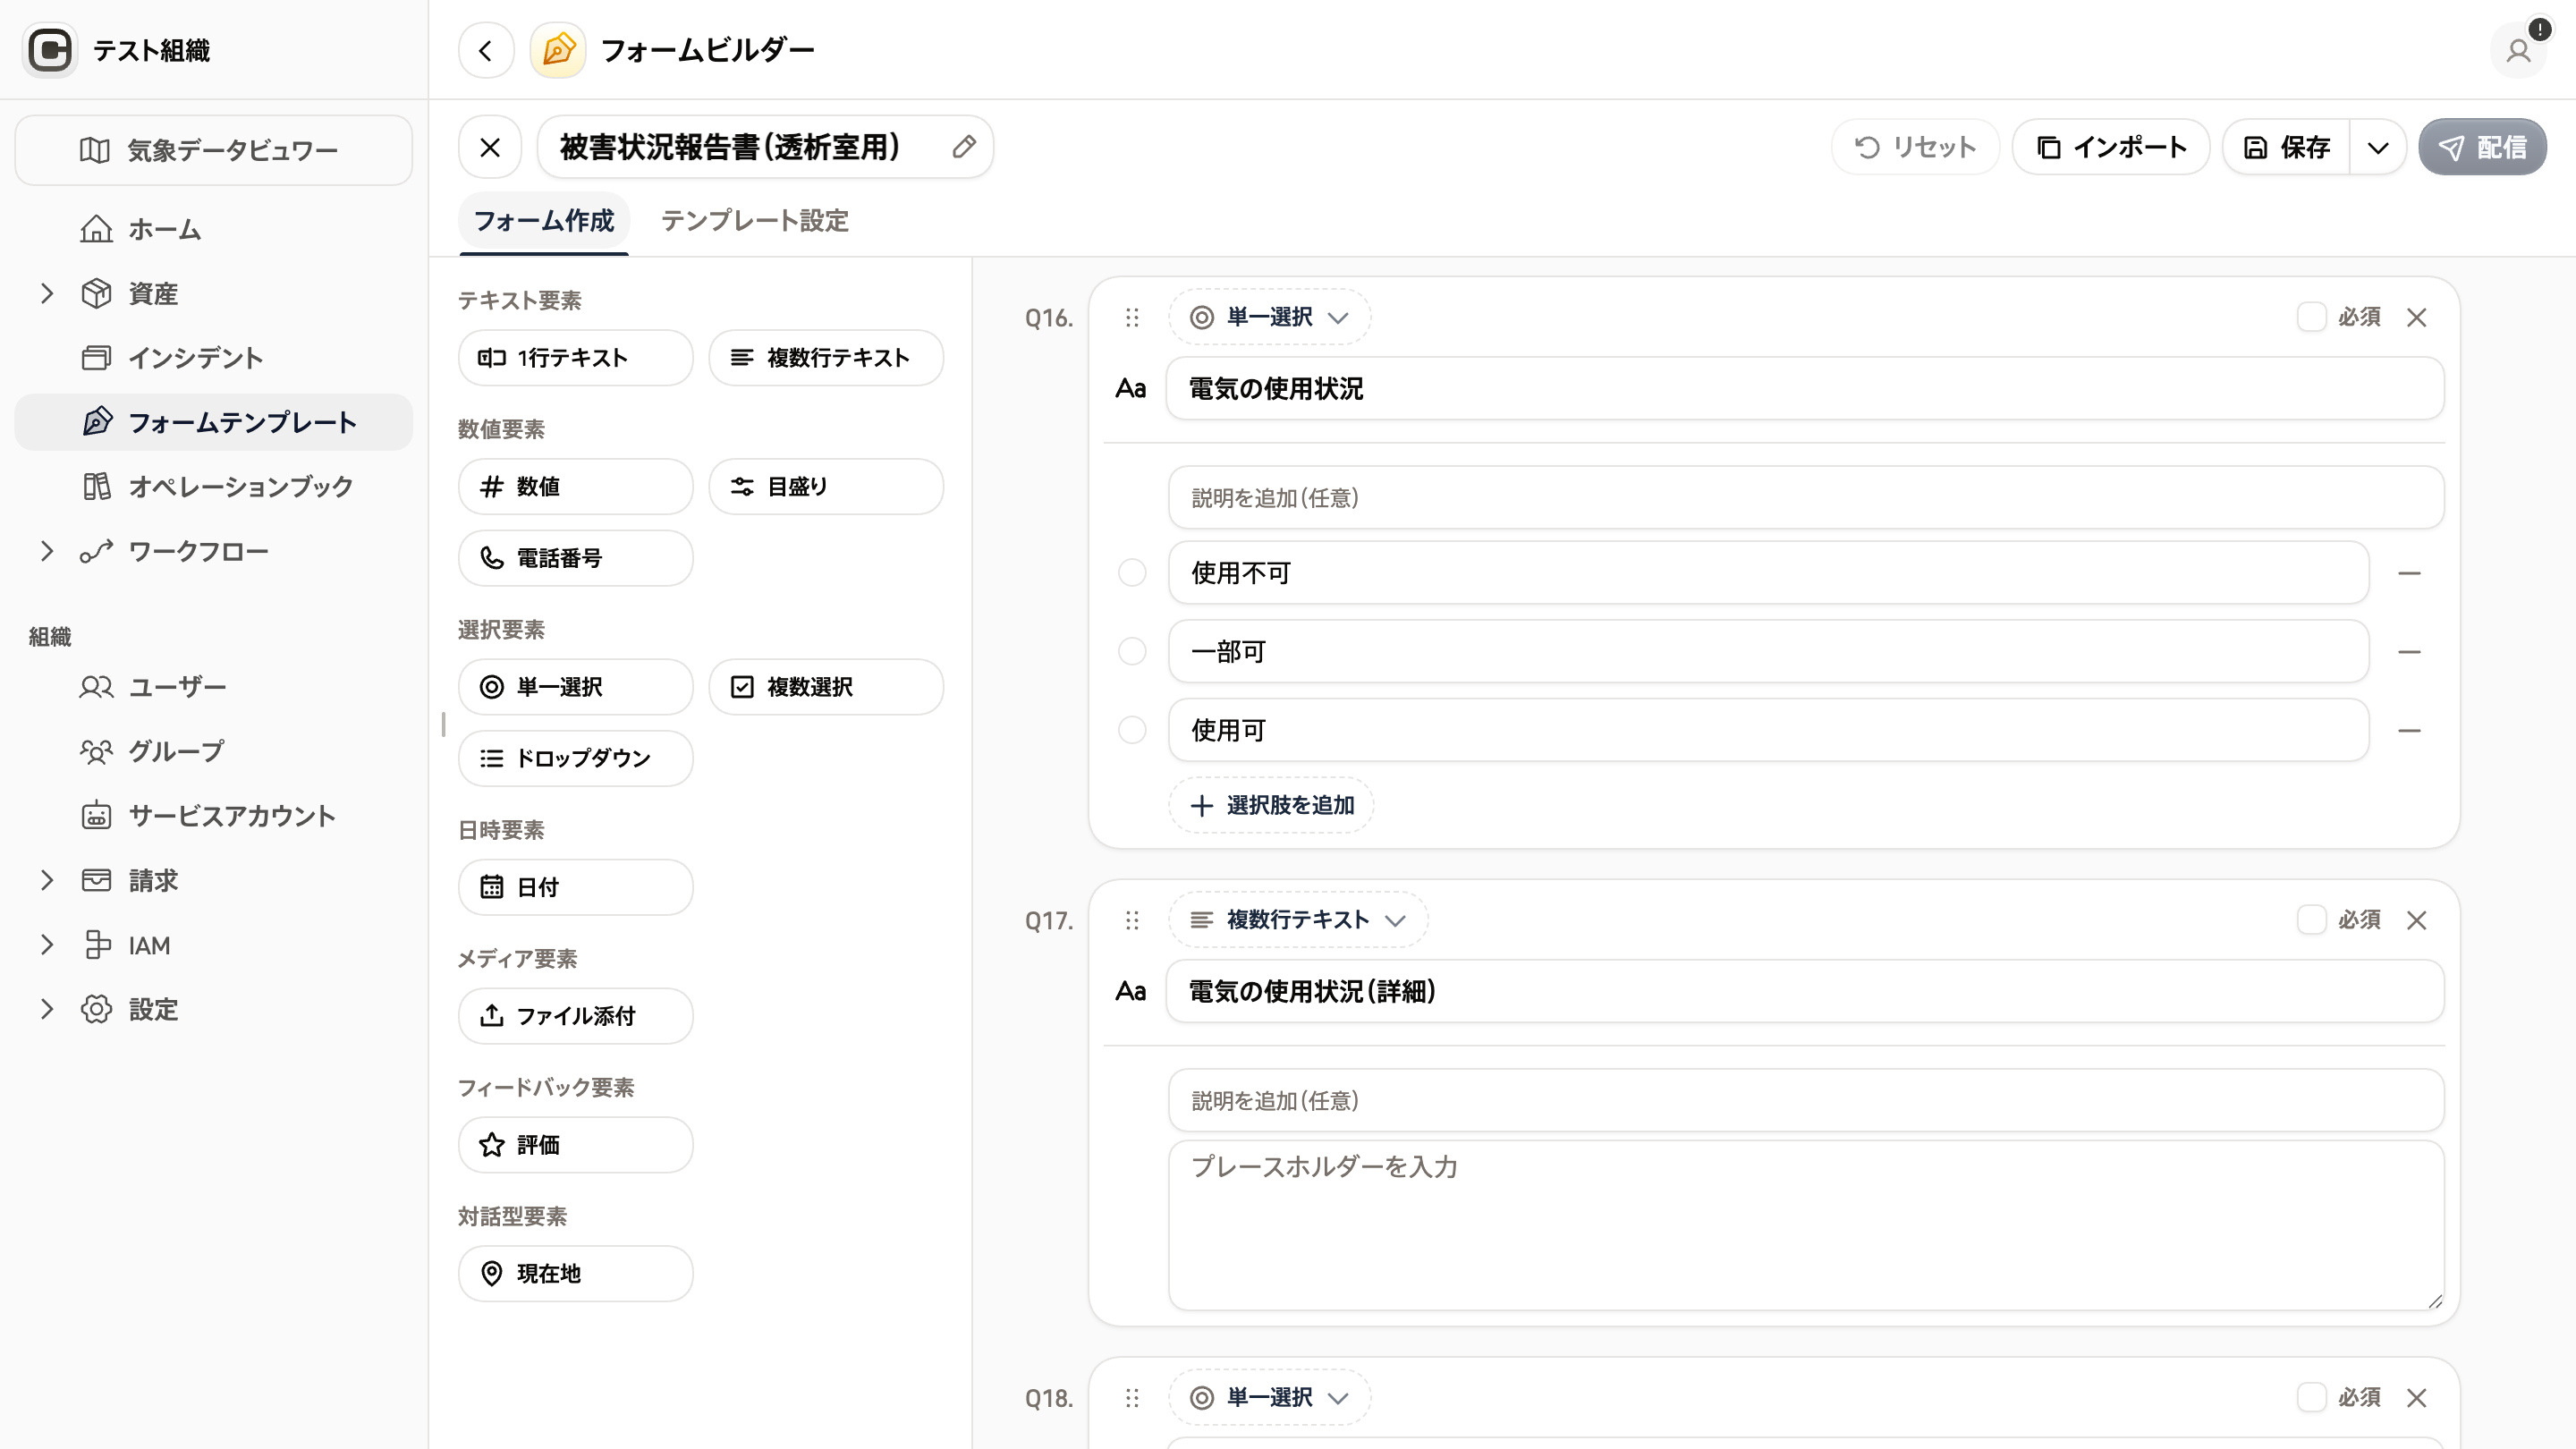This screenshot has height=1449, width=2576.
Task: Click the drag handle icon for Q18
Action: (x=1132, y=1398)
